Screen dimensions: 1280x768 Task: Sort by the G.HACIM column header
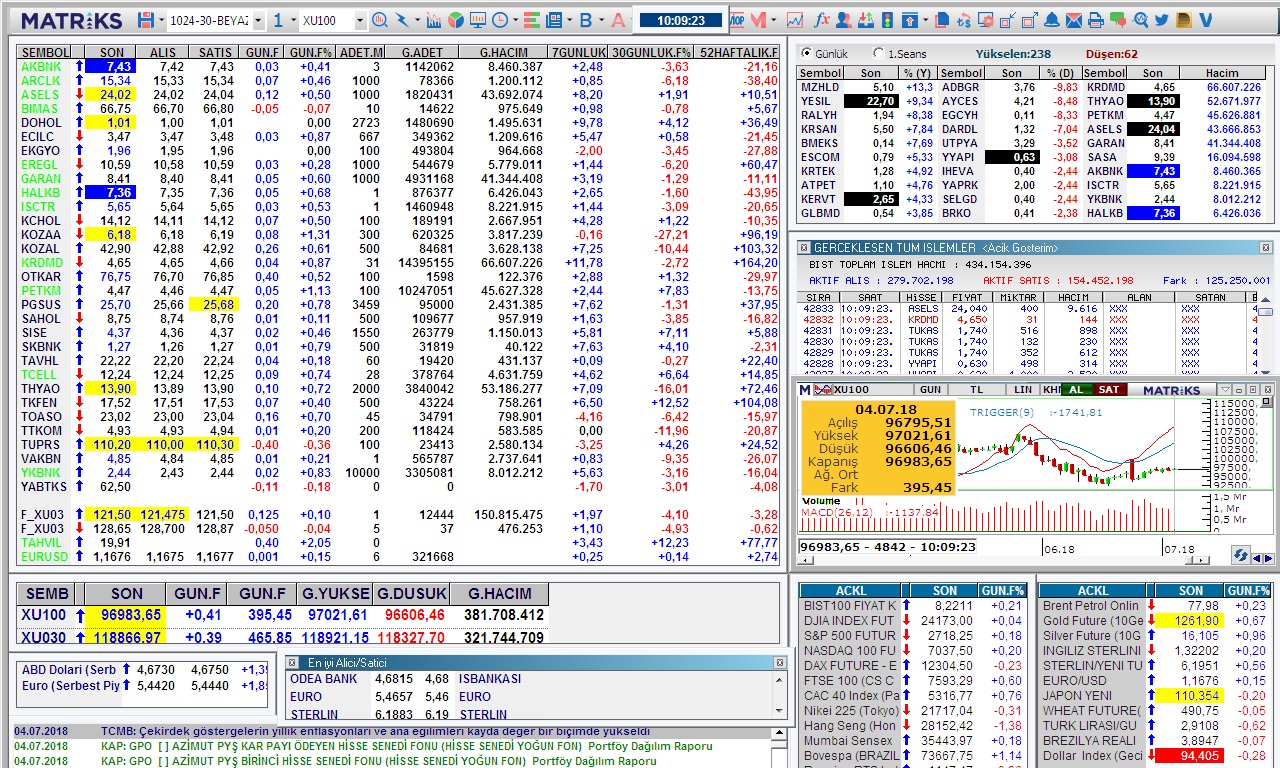coord(502,52)
